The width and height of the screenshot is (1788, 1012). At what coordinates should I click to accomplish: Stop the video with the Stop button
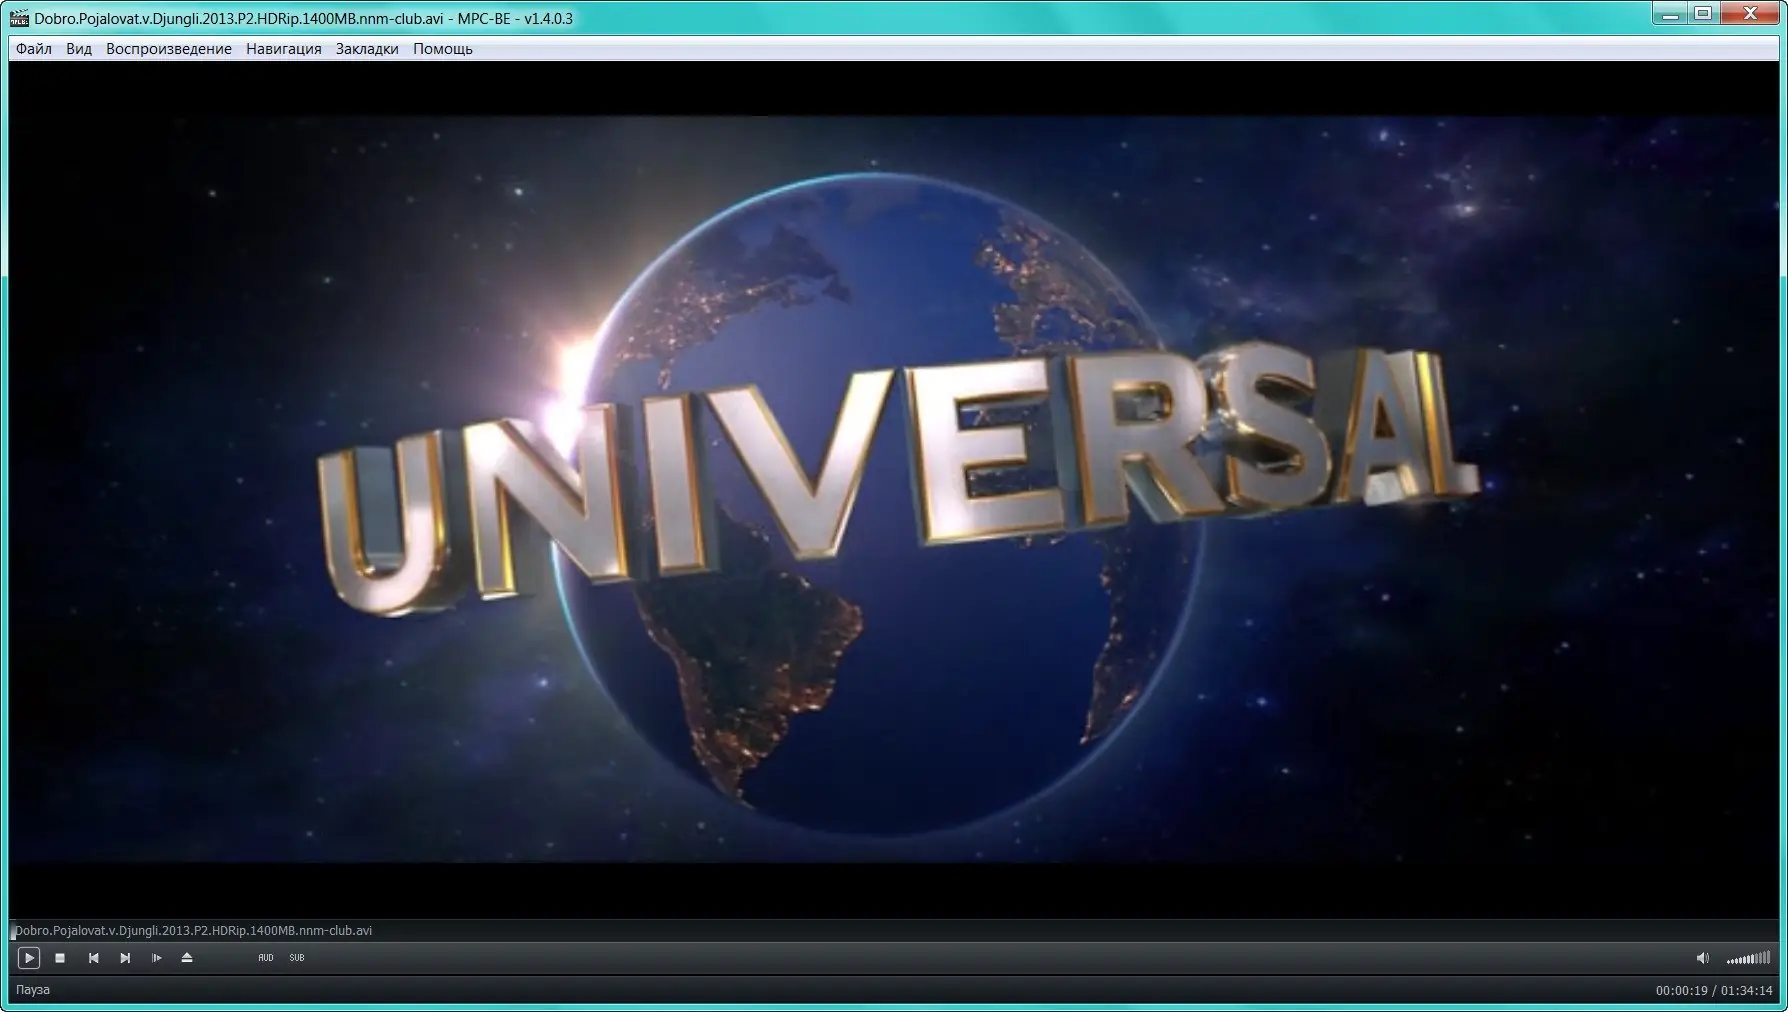tap(60, 958)
